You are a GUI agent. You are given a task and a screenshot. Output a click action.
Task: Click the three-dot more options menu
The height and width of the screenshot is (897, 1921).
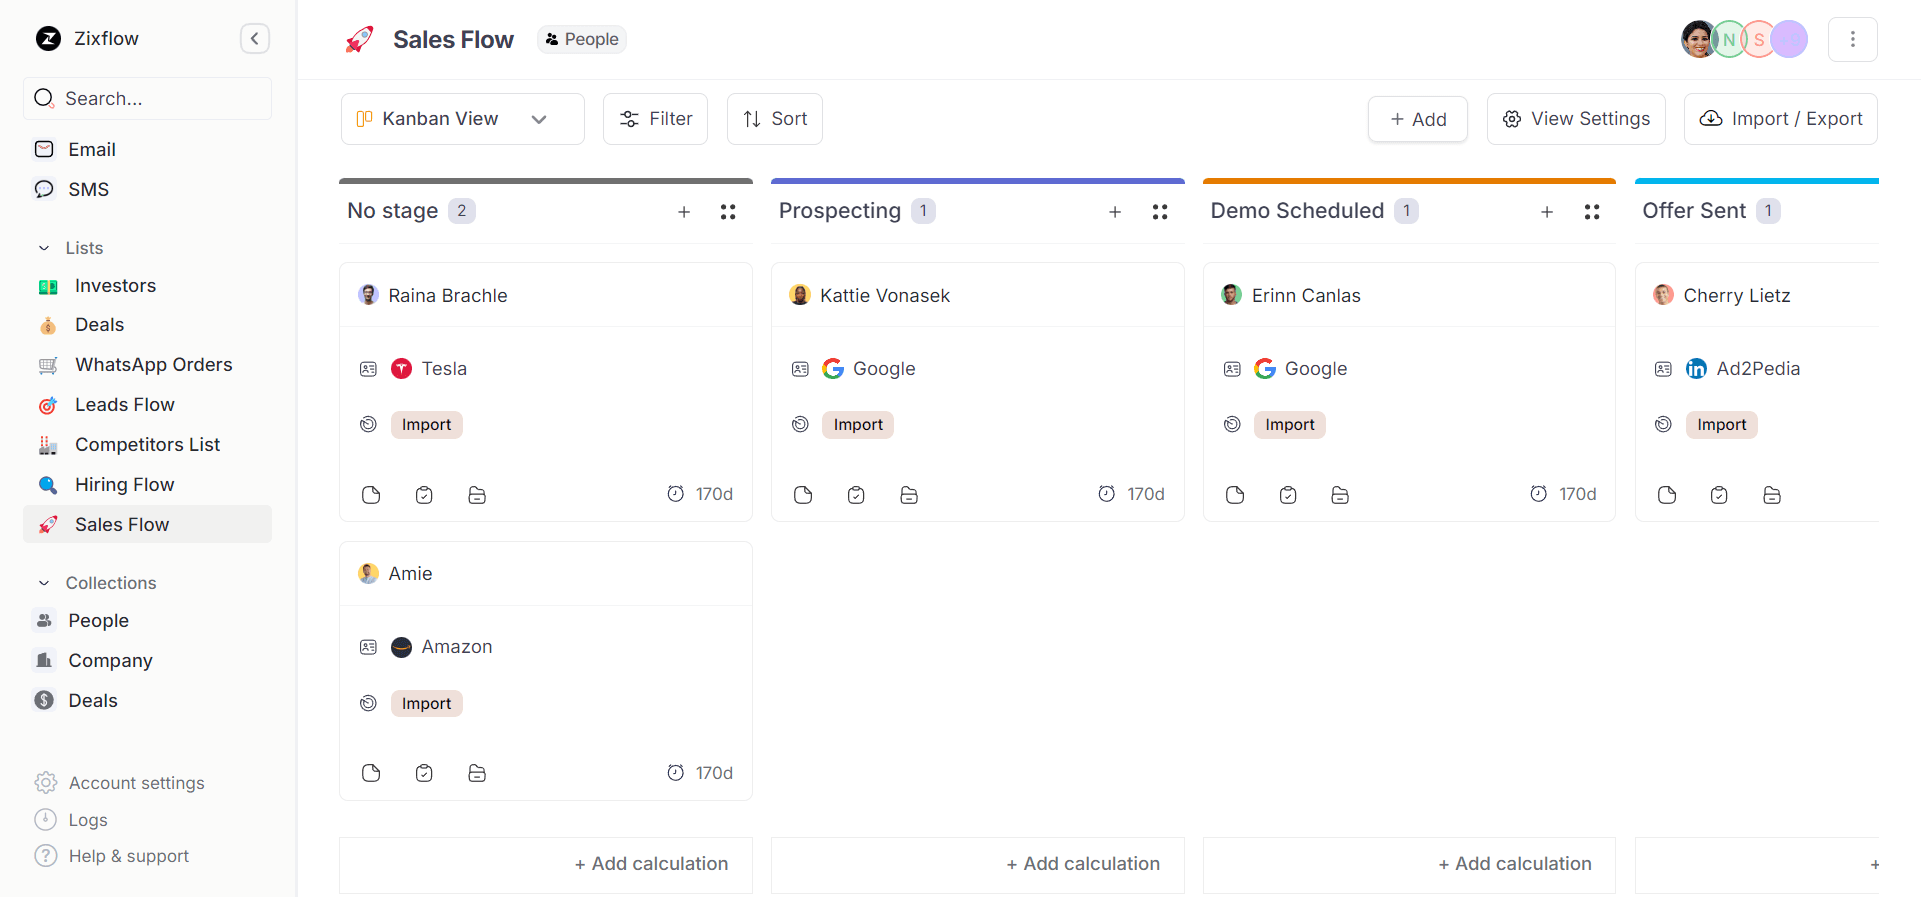click(1852, 39)
